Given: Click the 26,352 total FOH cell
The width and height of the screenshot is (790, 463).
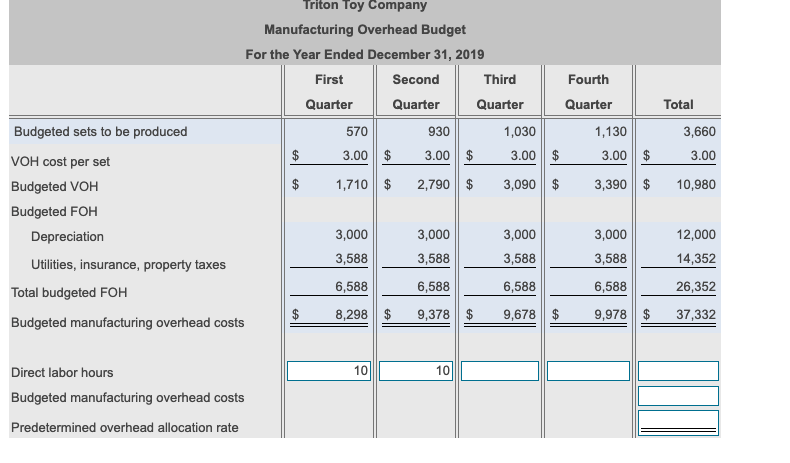Looking at the screenshot, I should [696, 286].
